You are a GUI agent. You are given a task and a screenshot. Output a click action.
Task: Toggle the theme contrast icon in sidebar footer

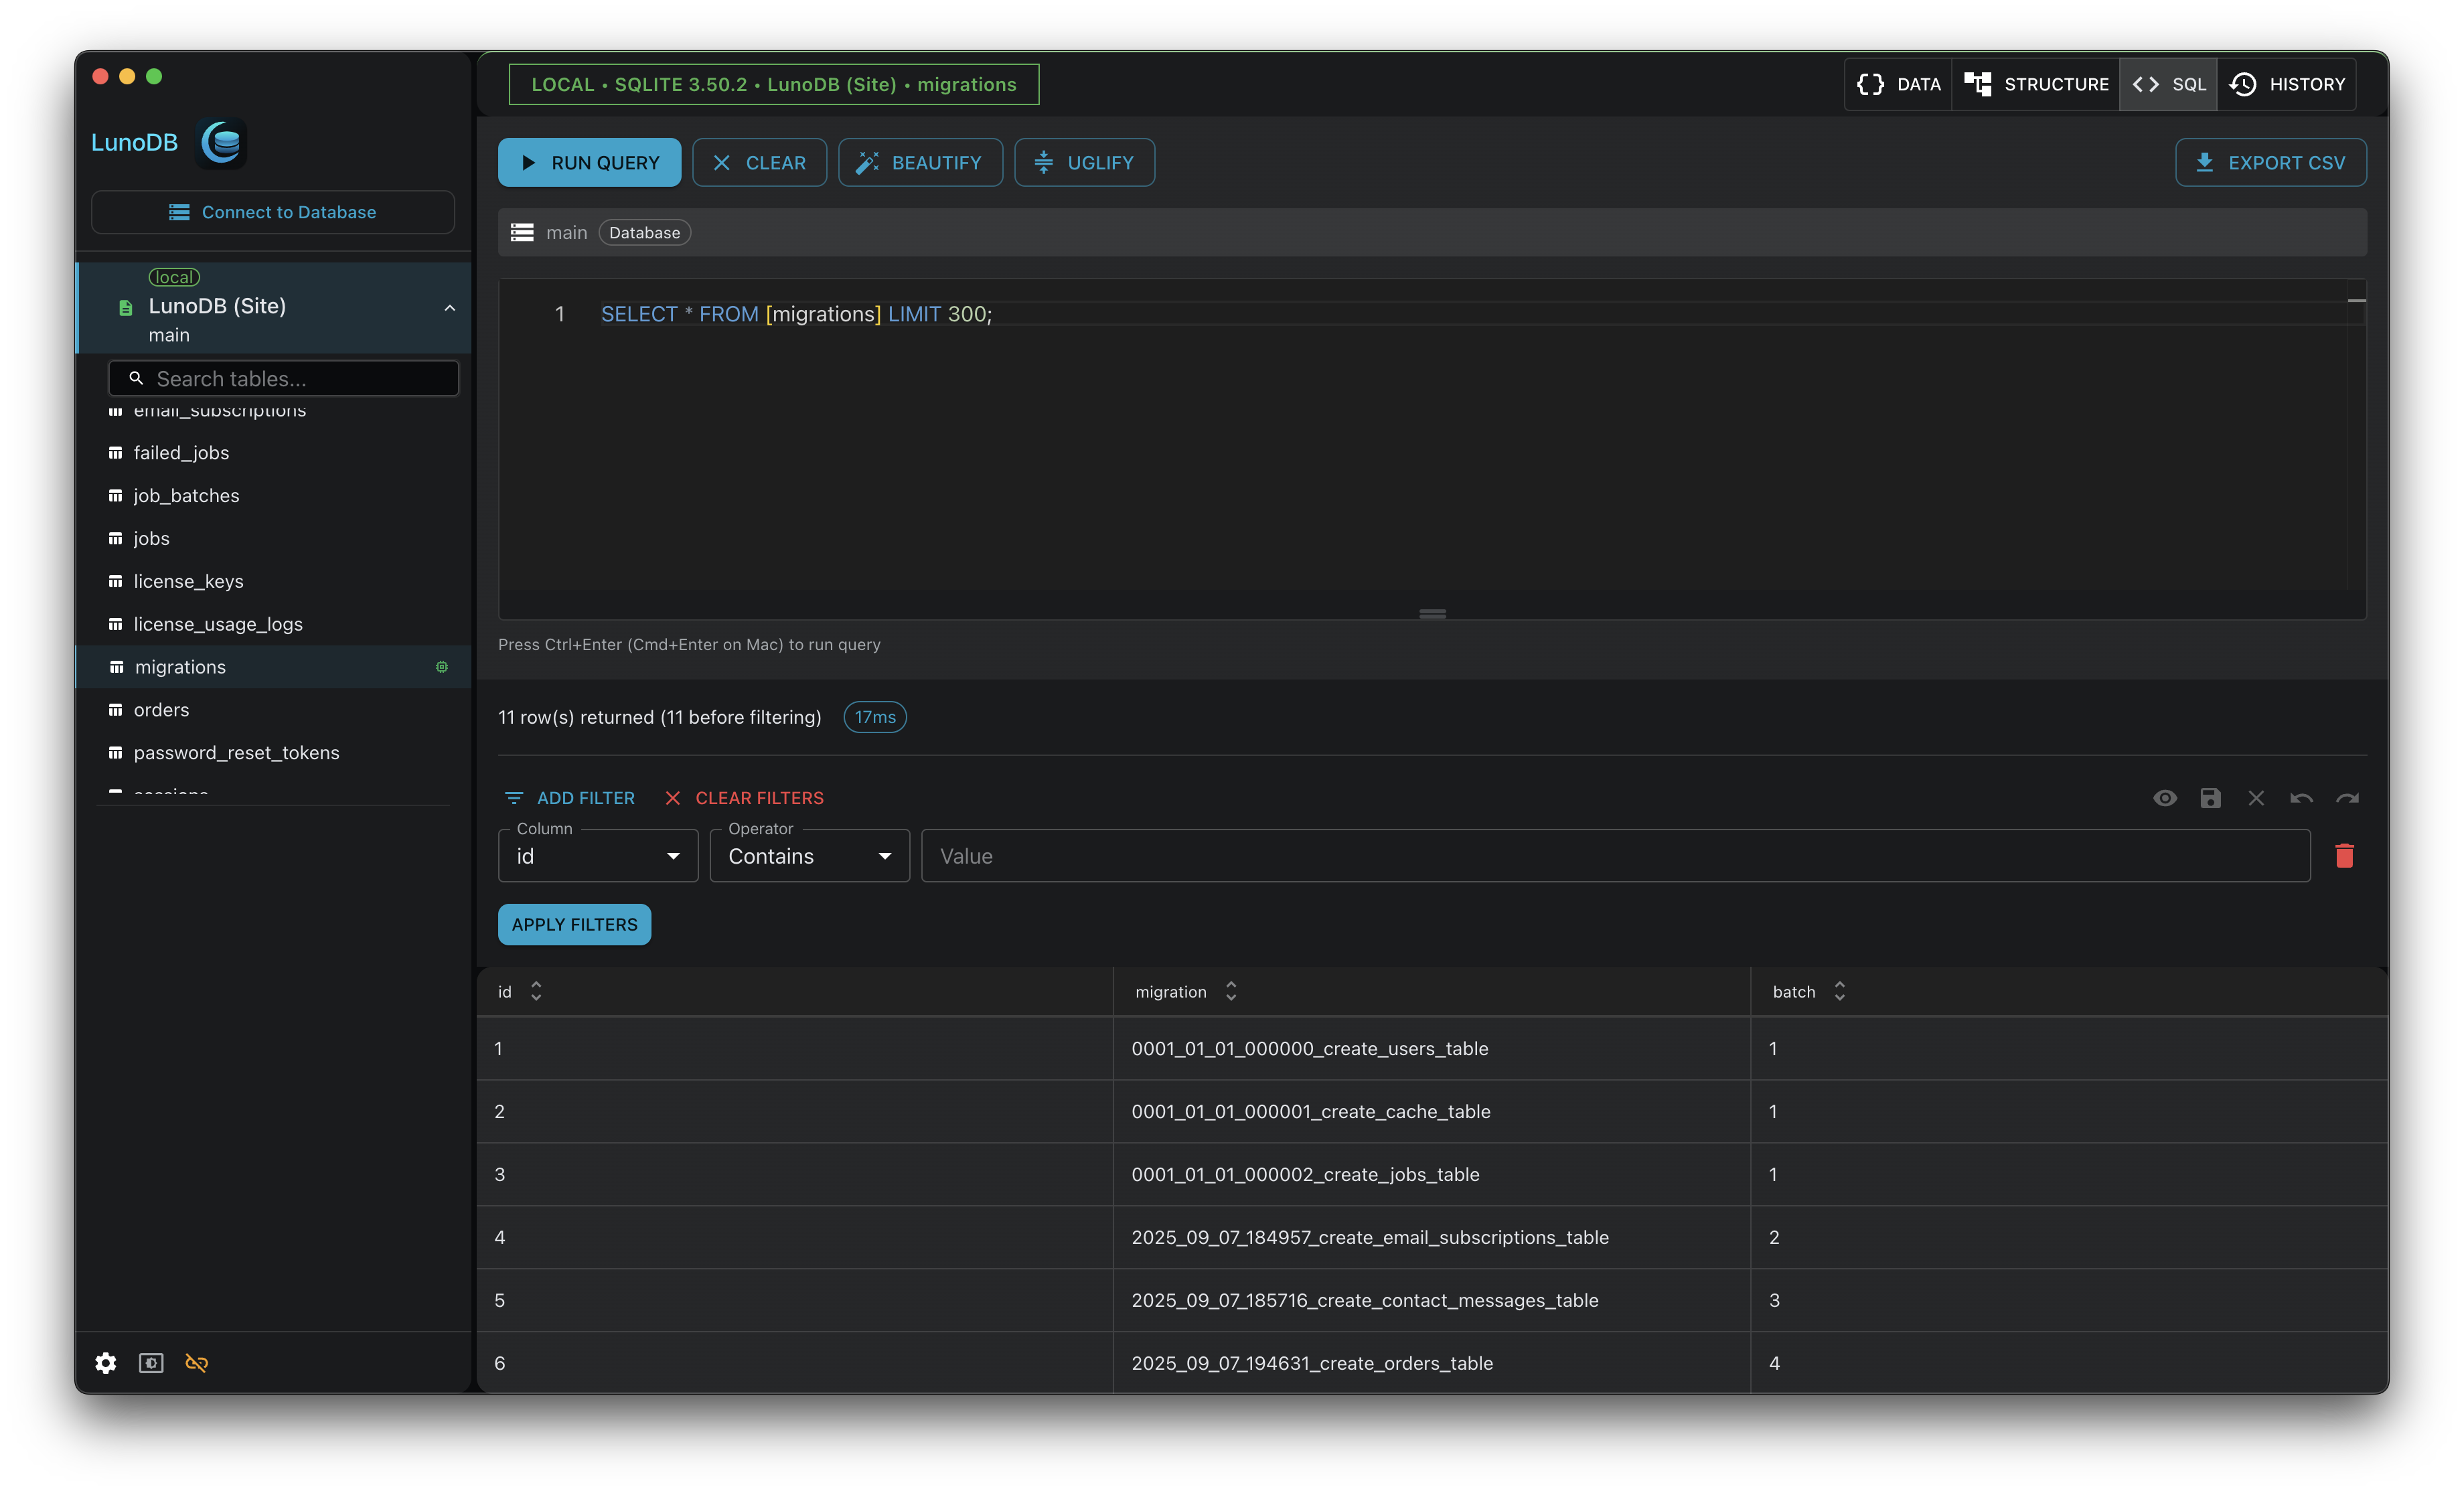[x=151, y=1363]
